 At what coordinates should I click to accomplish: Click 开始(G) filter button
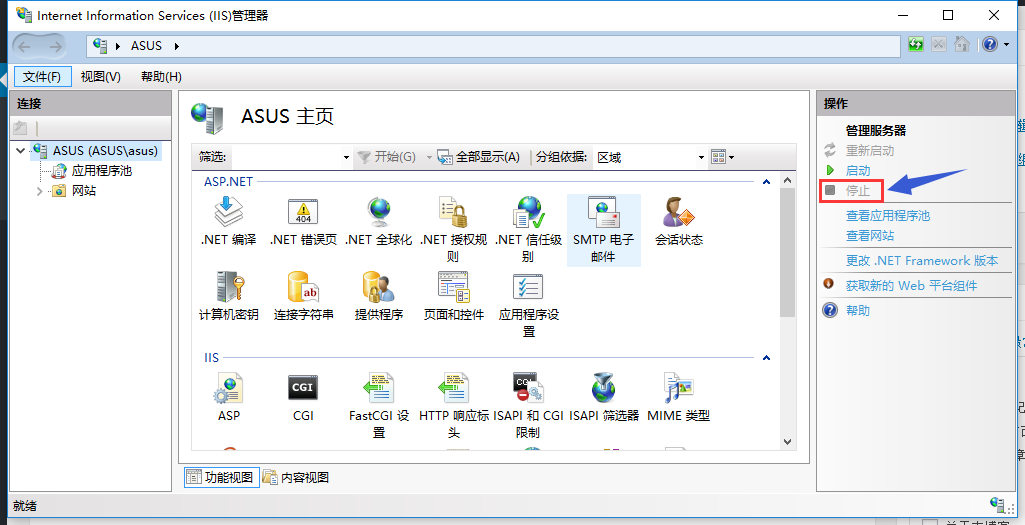pos(387,157)
